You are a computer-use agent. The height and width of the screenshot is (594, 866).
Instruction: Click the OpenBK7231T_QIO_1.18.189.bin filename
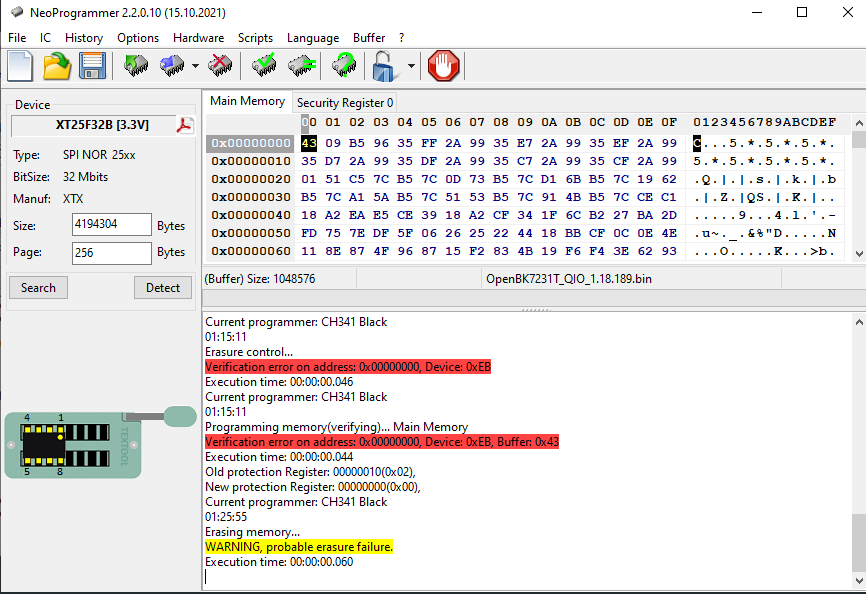[569, 279]
